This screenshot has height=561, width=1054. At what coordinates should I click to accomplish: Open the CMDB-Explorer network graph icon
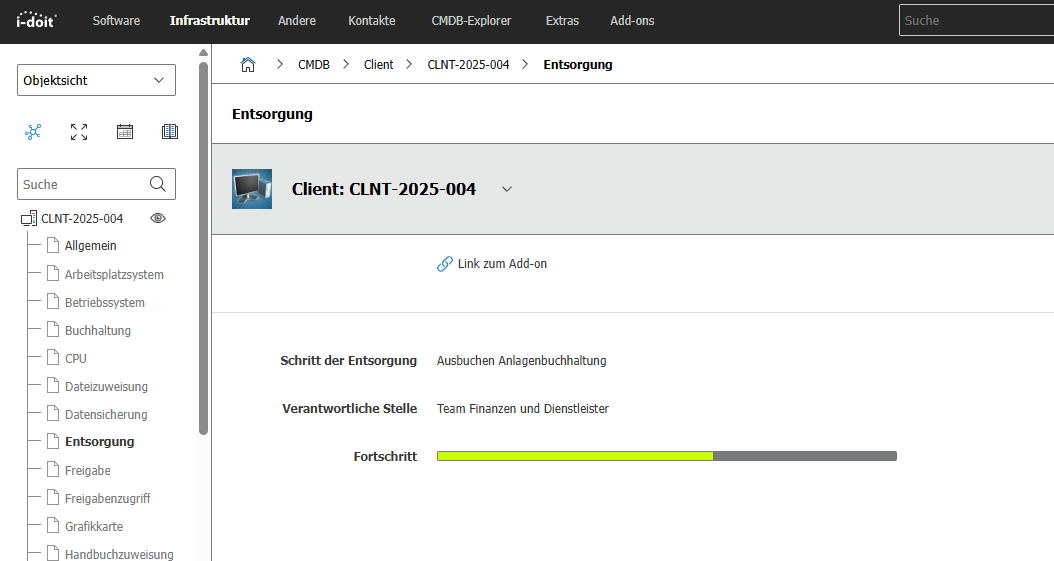tap(33, 132)
